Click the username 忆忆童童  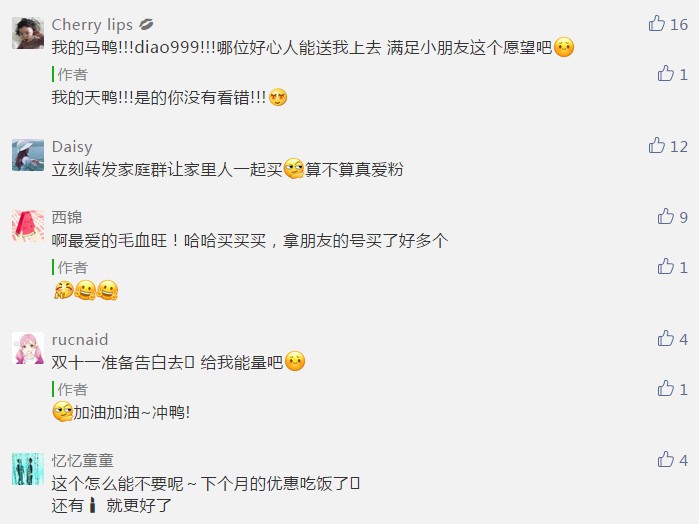[x=82, y=461]
